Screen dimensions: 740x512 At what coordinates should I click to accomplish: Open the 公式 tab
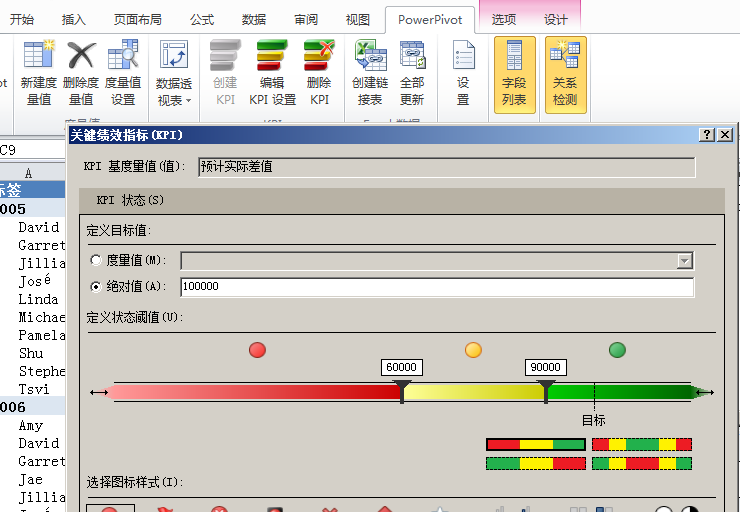(202, 20)
